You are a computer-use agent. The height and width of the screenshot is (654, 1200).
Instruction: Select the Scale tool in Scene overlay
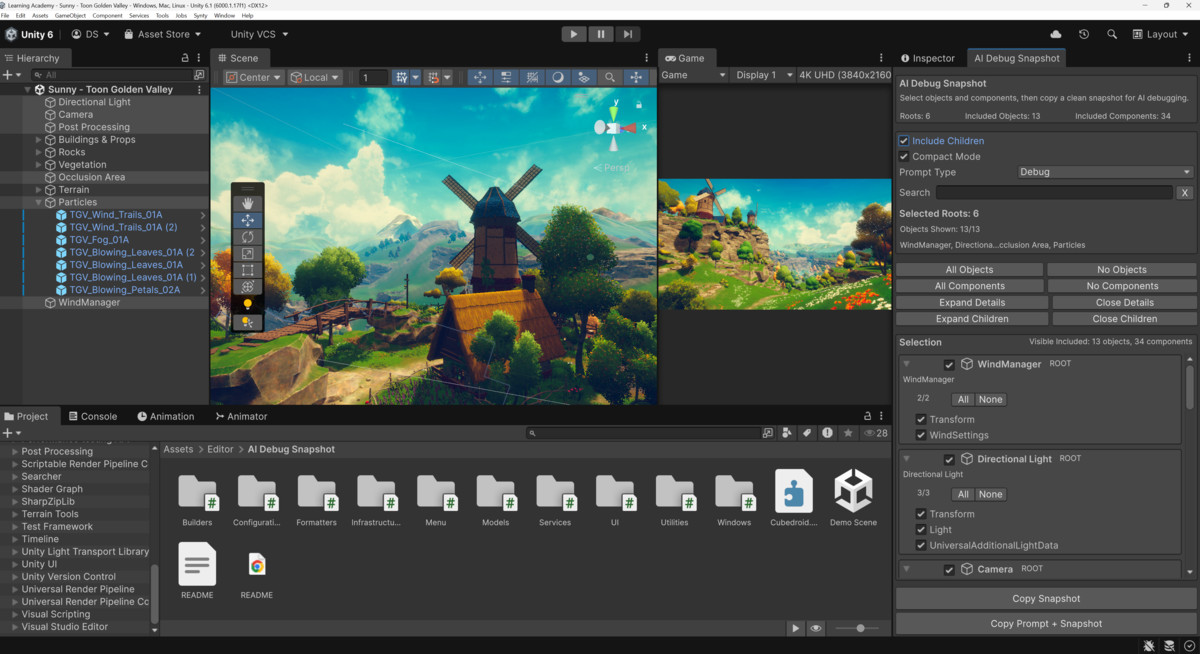click(248, 254)
